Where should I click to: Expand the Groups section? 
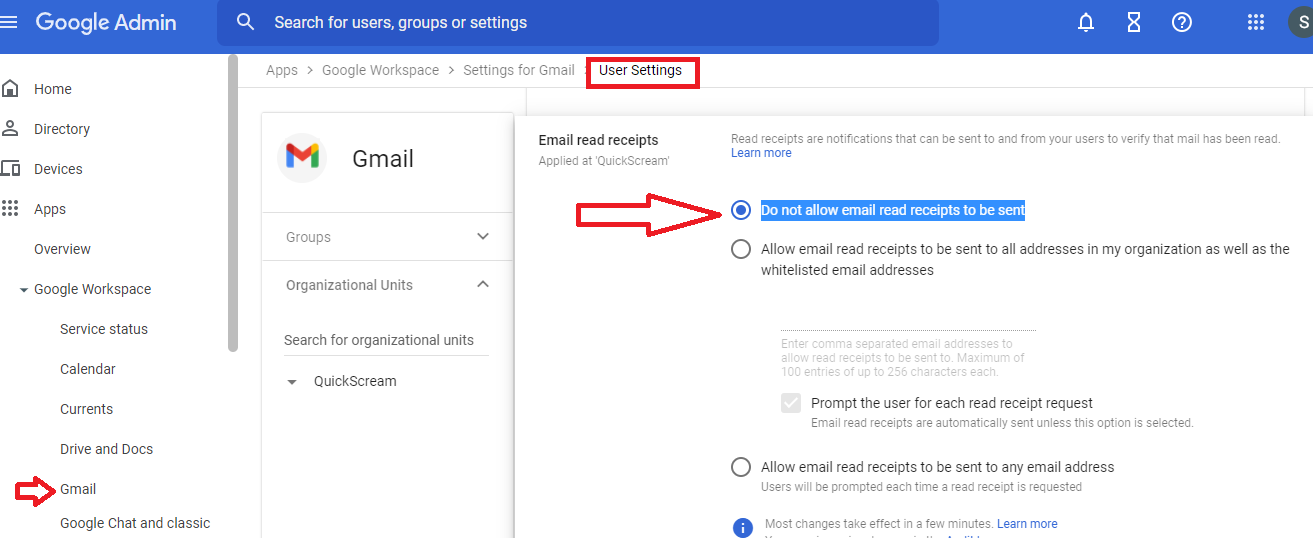(x=483, y=237)
